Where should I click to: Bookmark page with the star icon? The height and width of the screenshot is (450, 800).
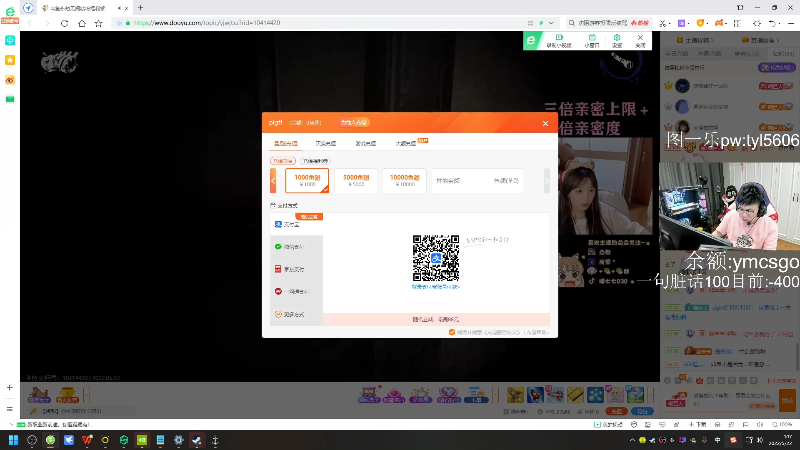tap(98, 23)
